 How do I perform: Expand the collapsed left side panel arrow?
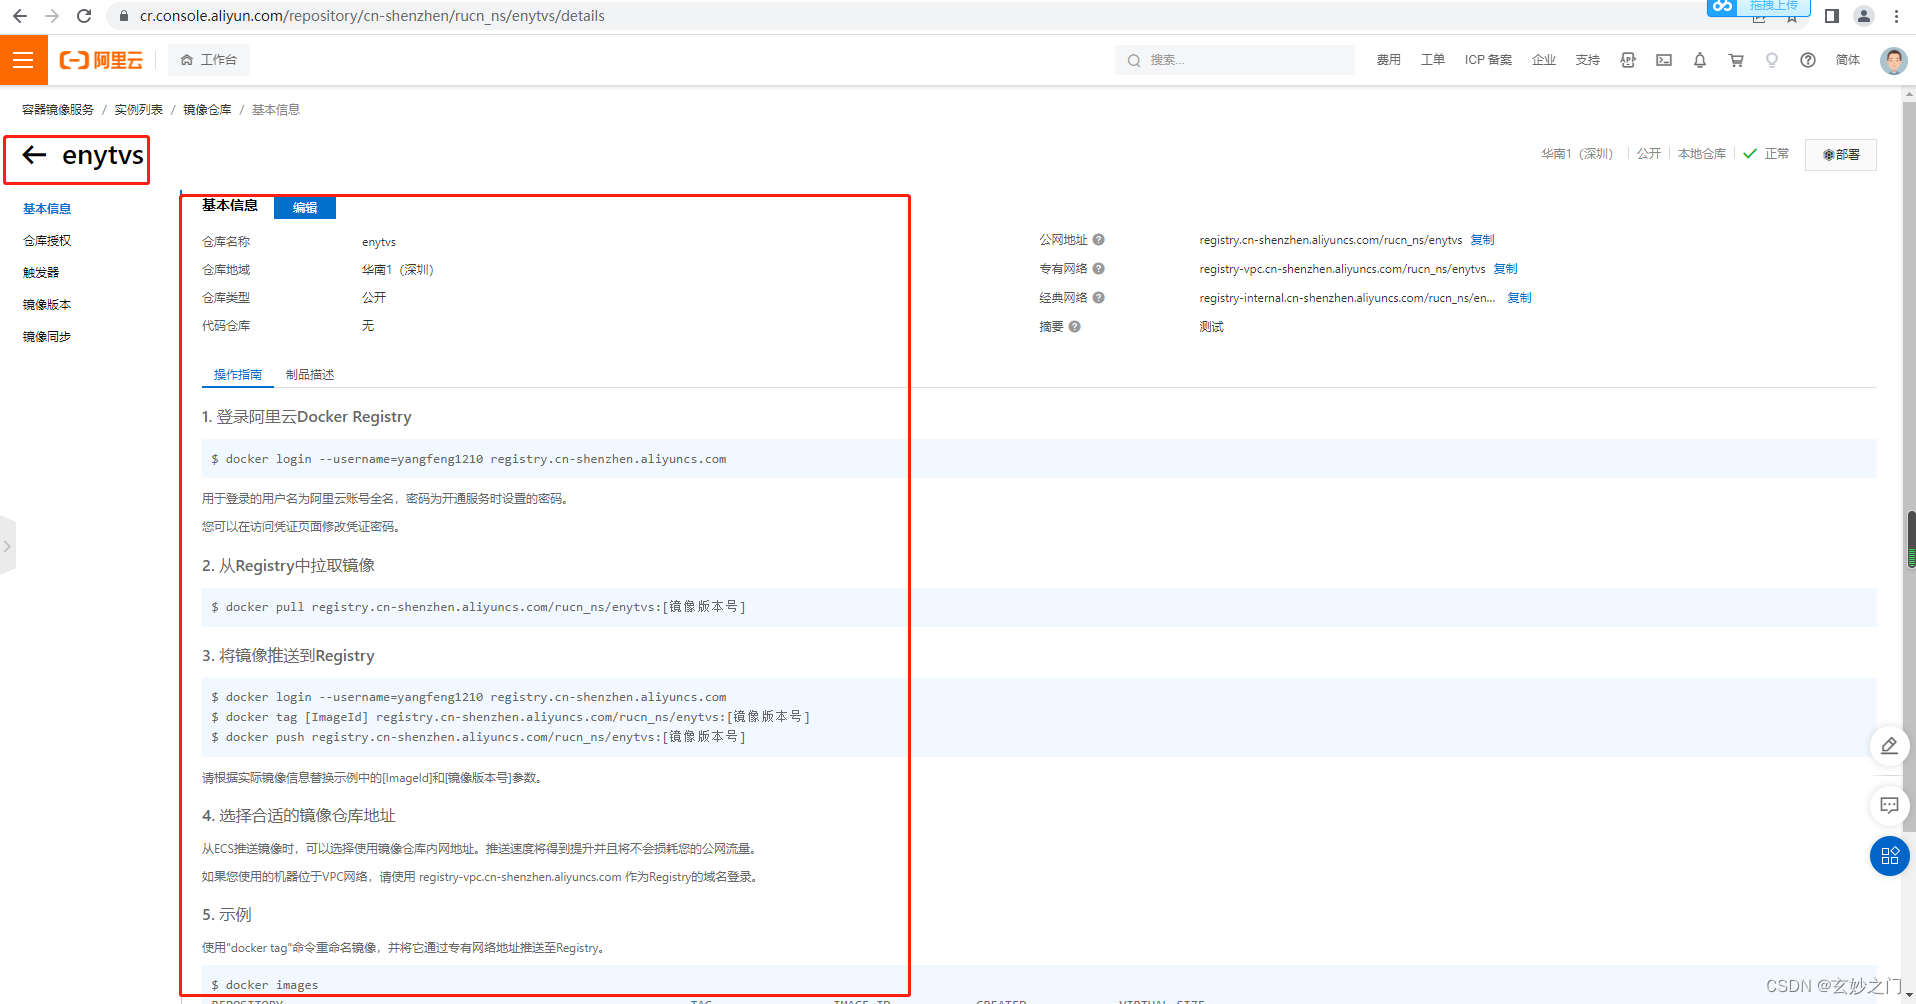7,546
